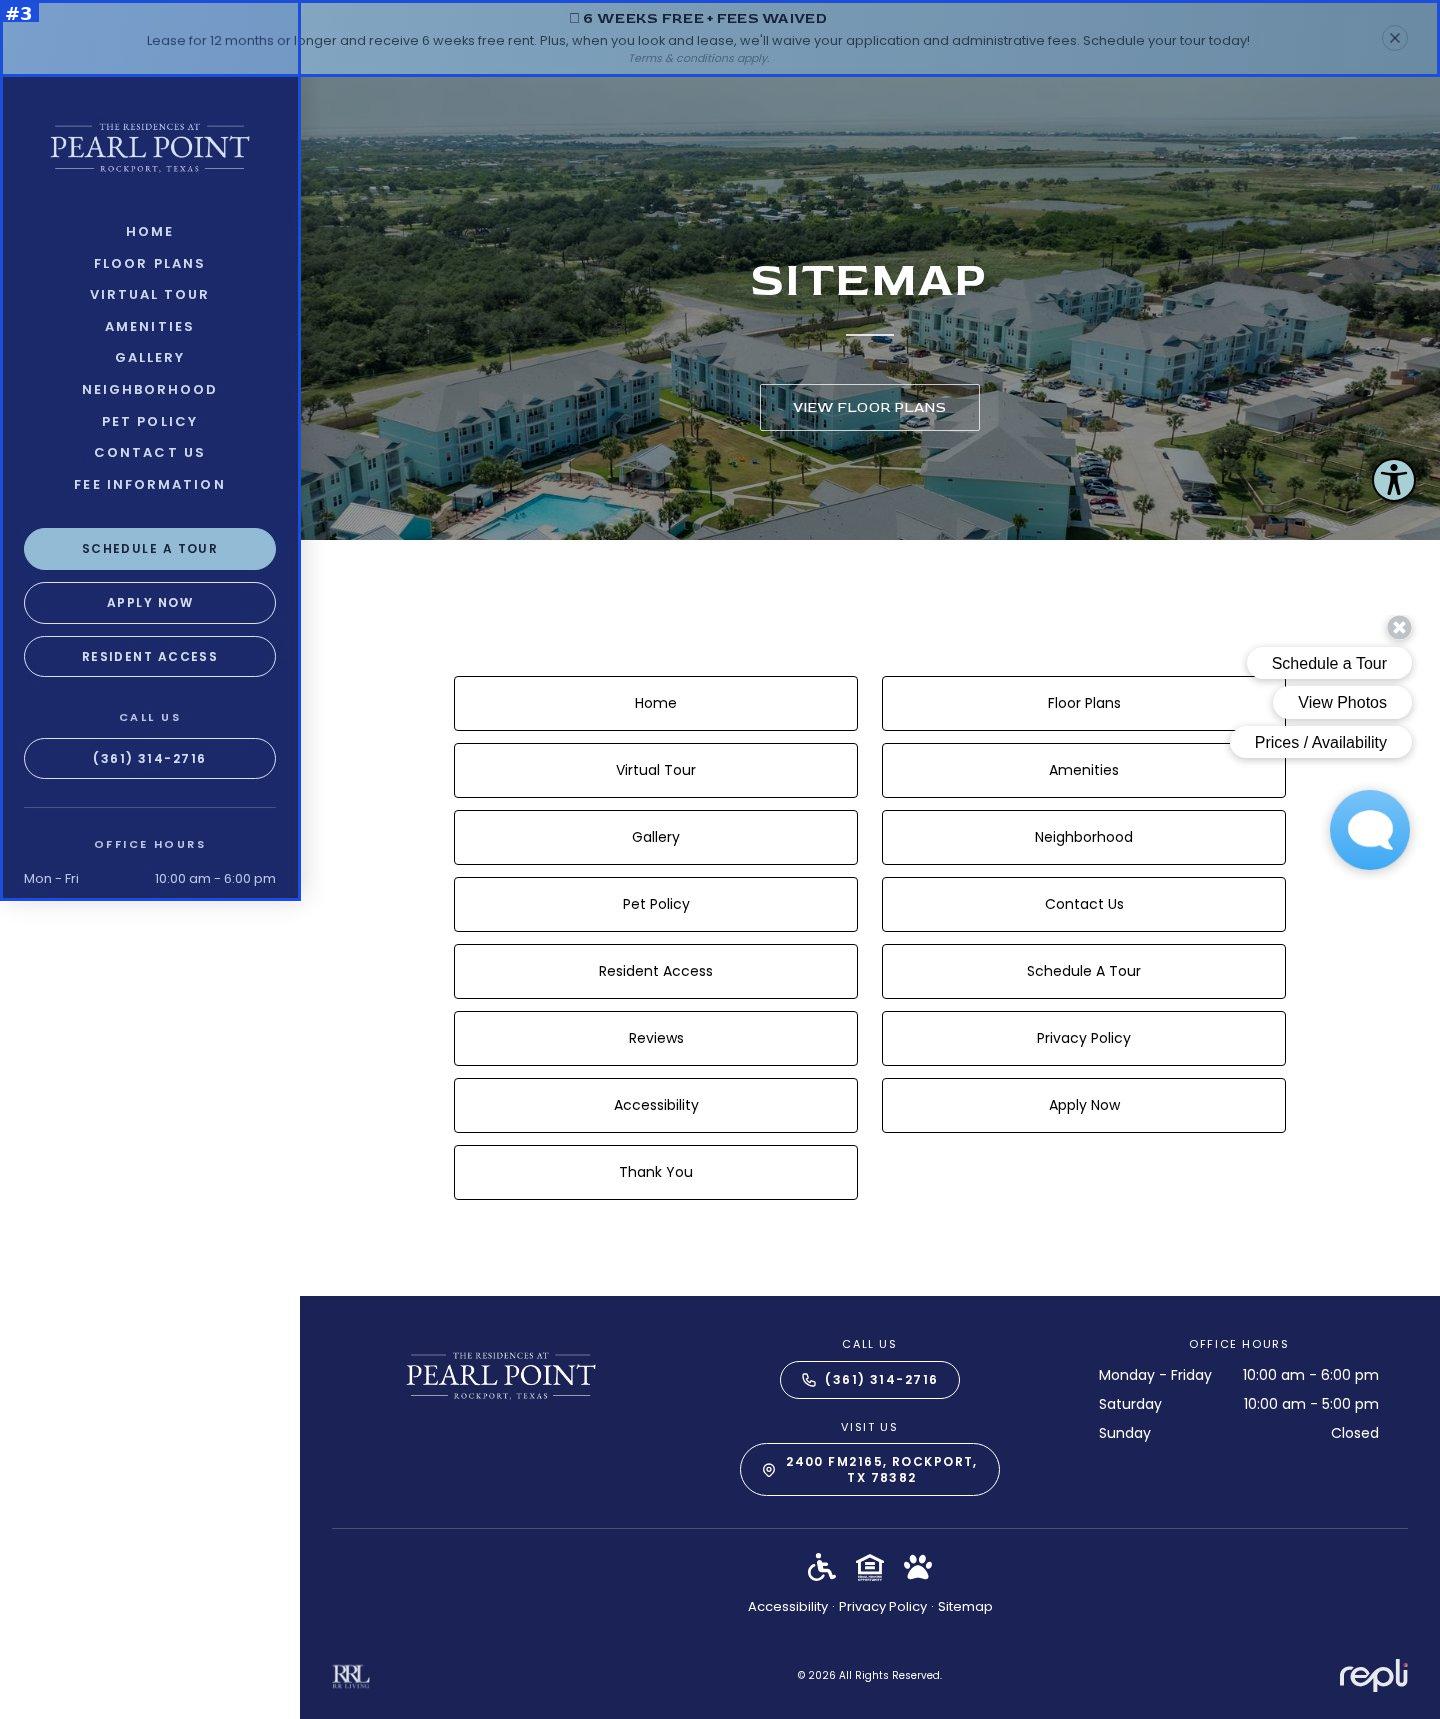
Task: Select the Resident Access sitemap box
Action: pos(656,972)
